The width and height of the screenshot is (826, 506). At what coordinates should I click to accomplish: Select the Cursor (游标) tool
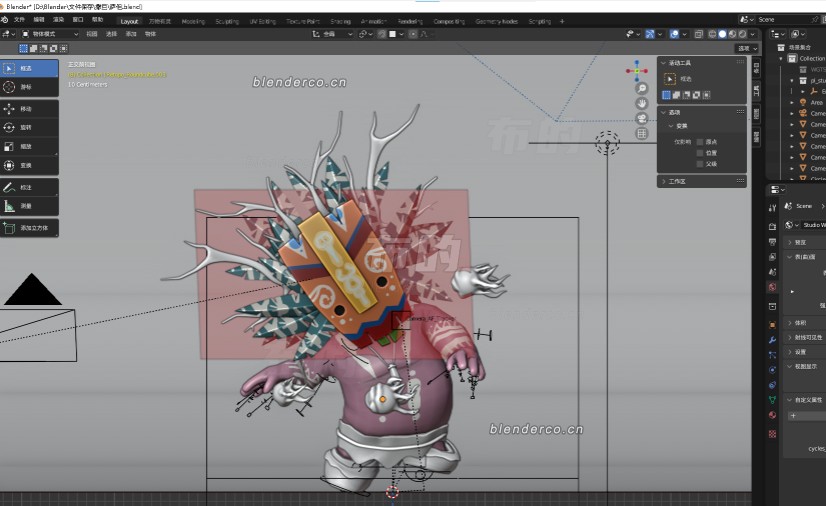click(29, 87)
